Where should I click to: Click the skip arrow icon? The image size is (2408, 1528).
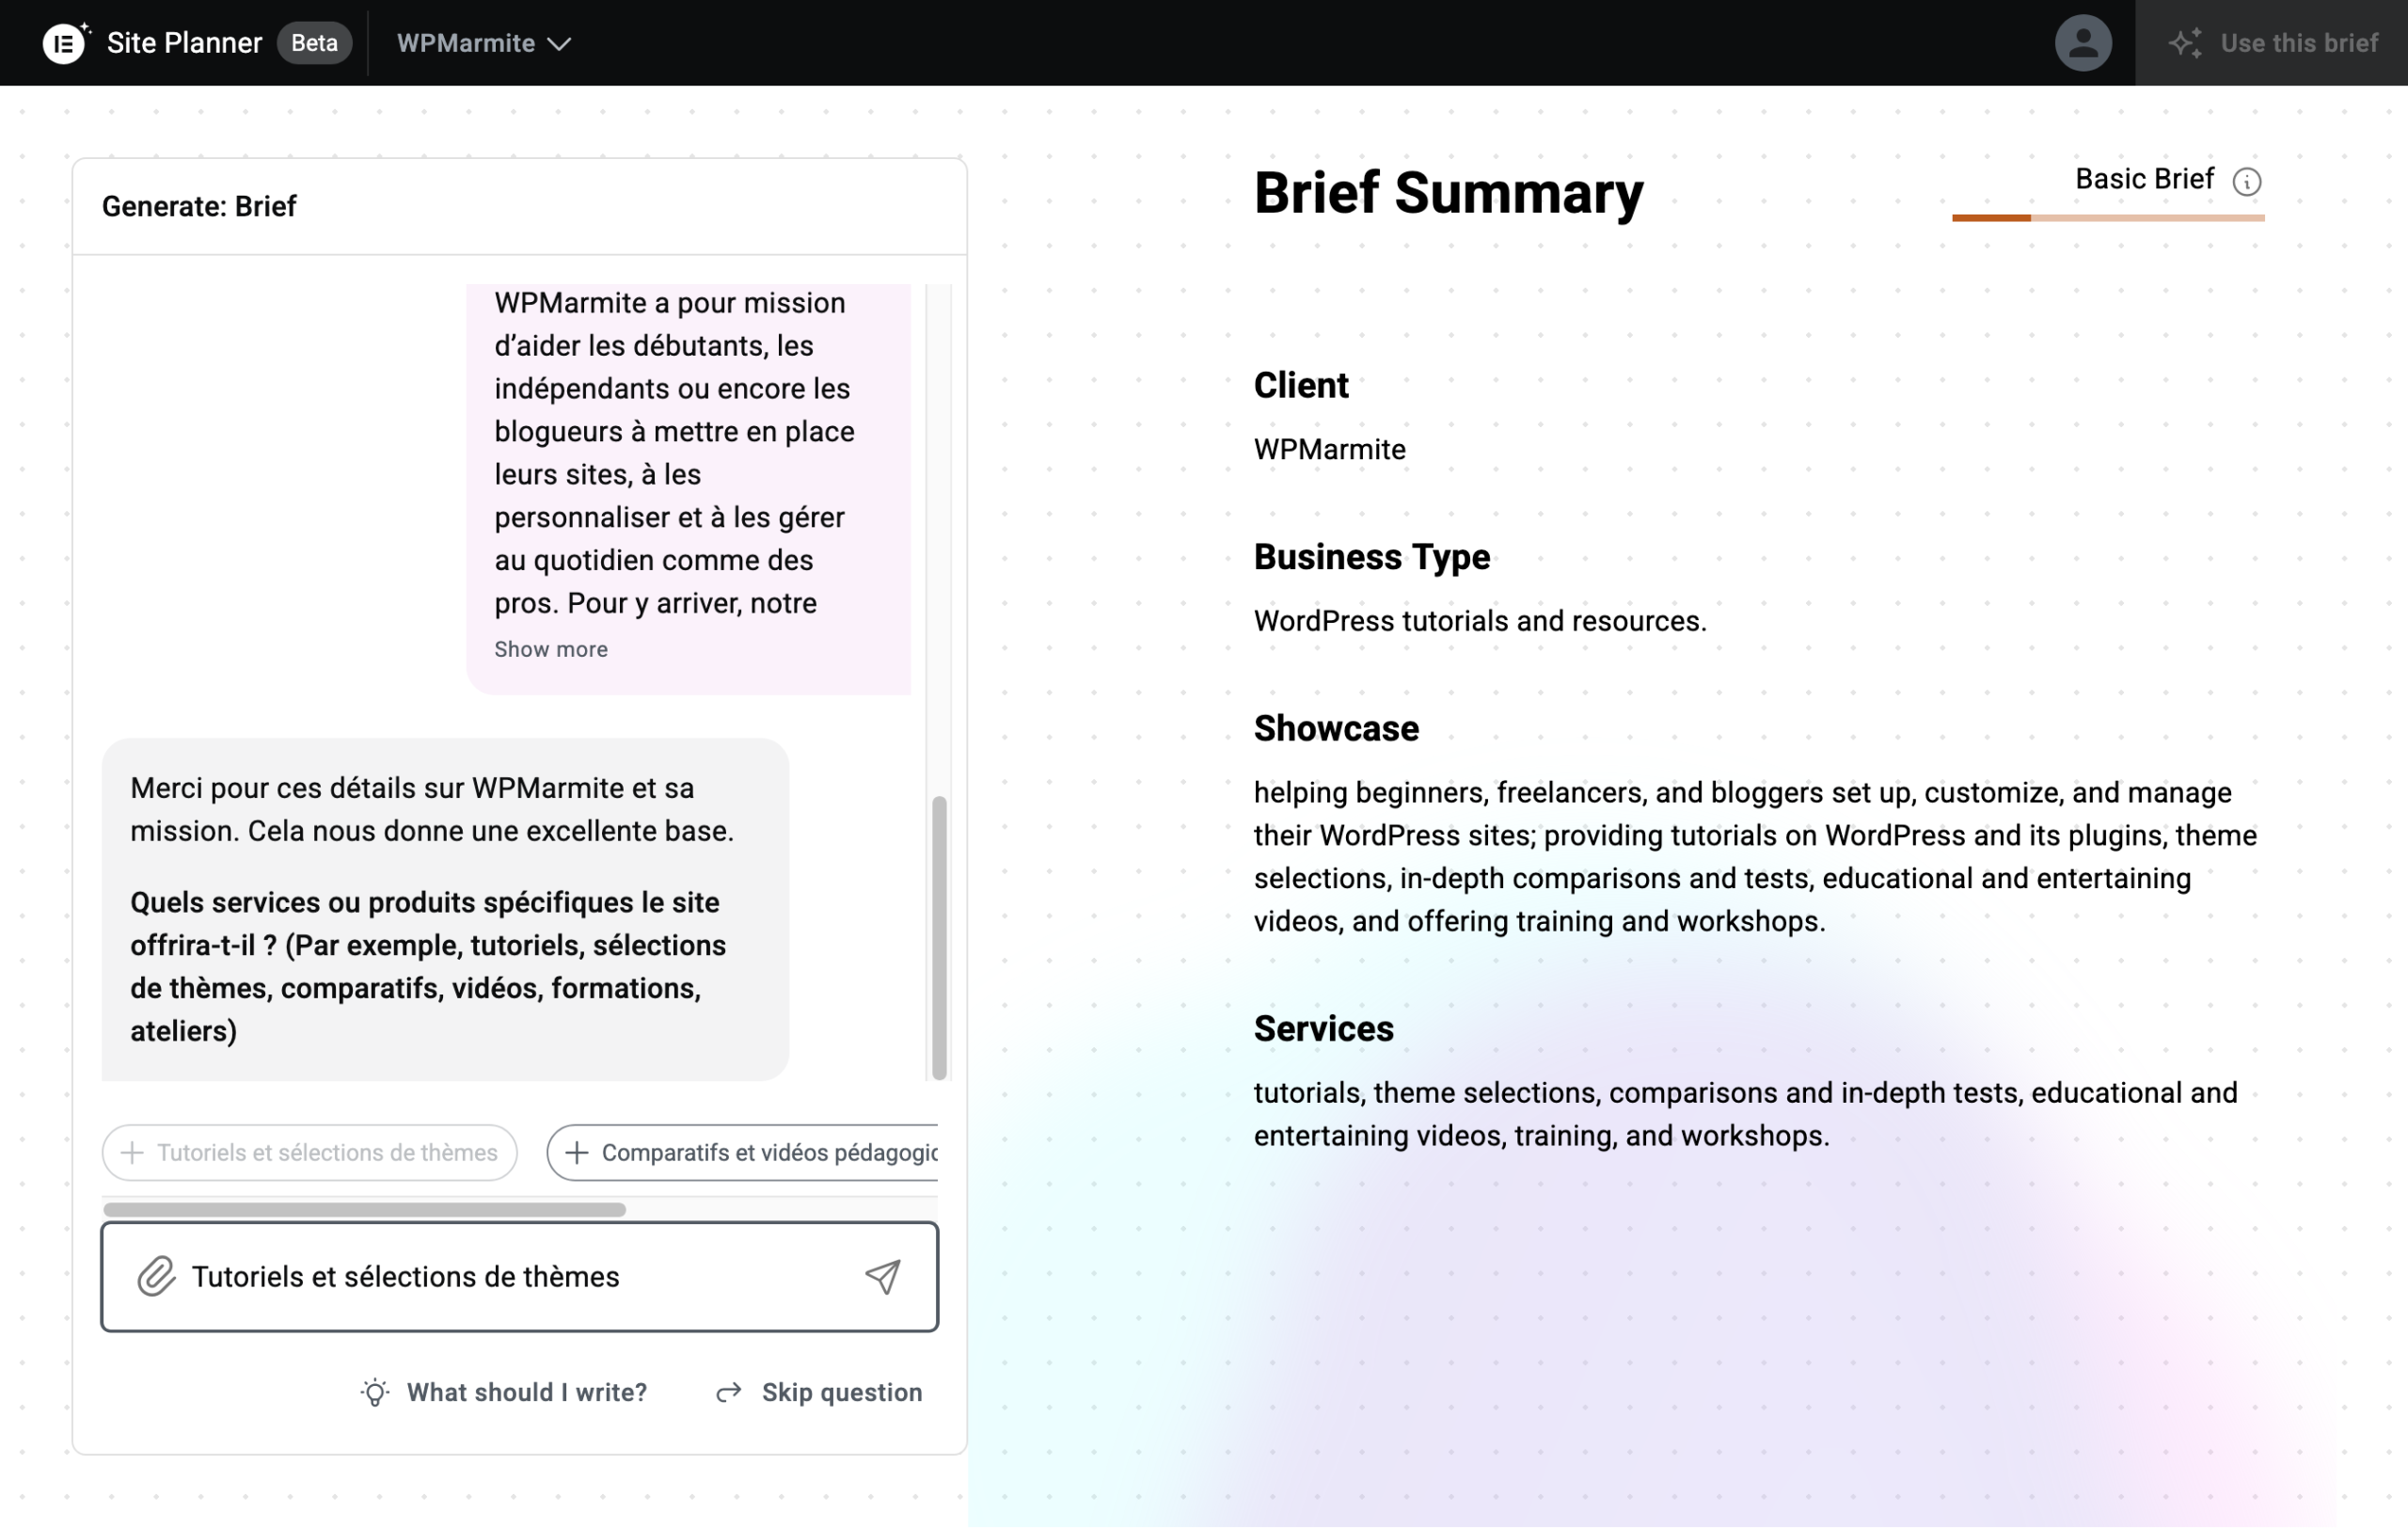729,1393
